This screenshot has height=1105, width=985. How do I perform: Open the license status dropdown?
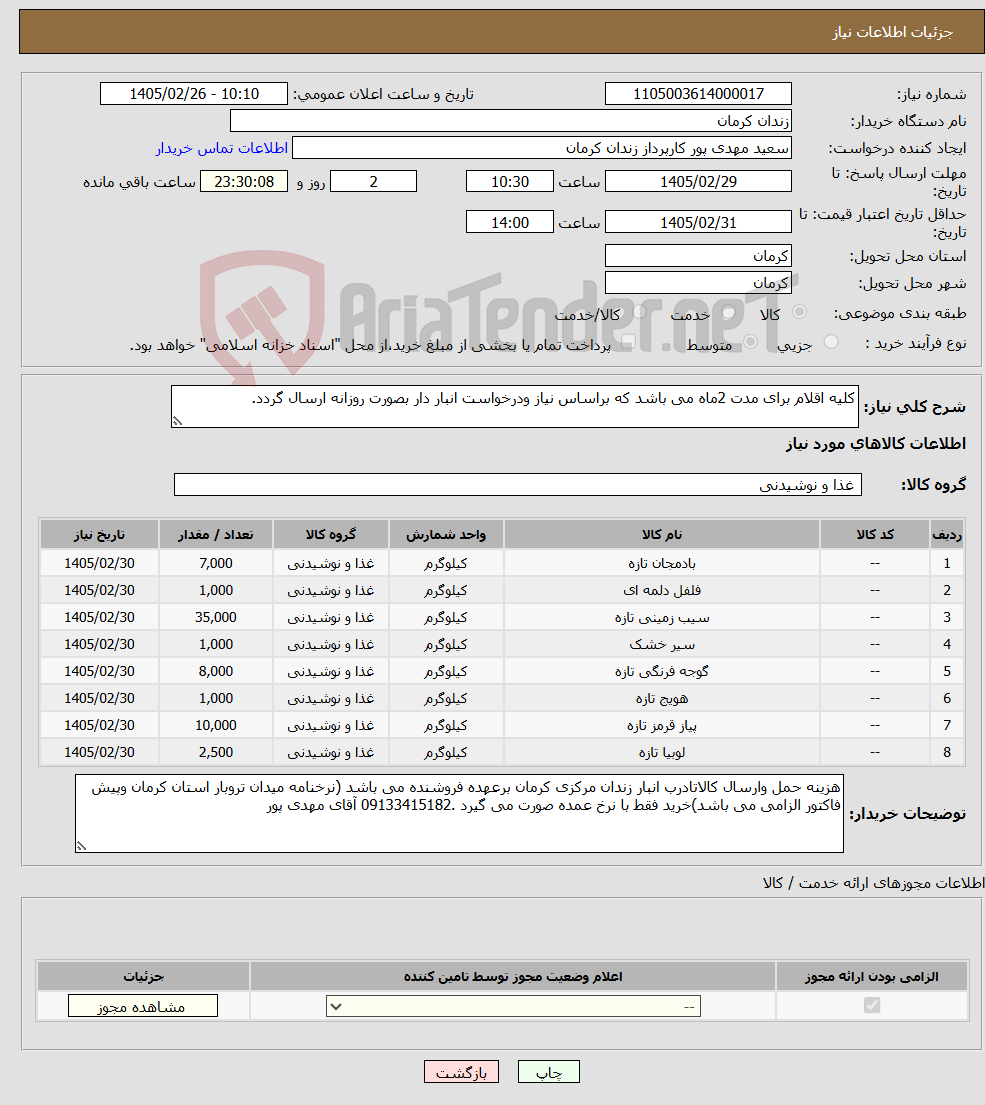(513, 1006)
